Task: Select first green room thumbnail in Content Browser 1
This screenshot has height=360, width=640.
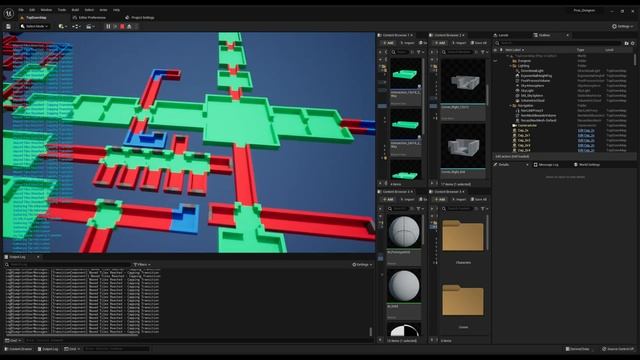Action: point(405,74)
